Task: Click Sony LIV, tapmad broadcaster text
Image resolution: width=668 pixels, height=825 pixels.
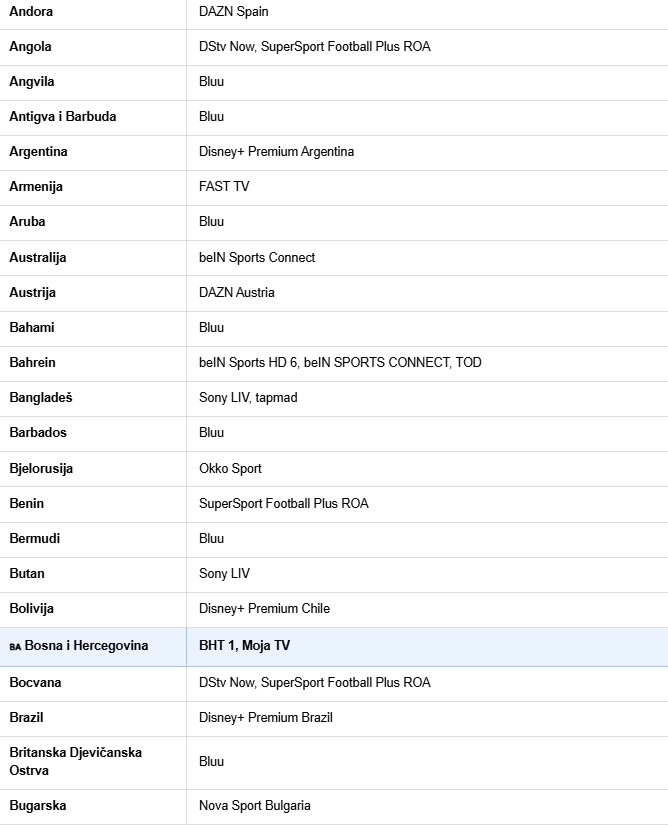Action: coord(248,398)
